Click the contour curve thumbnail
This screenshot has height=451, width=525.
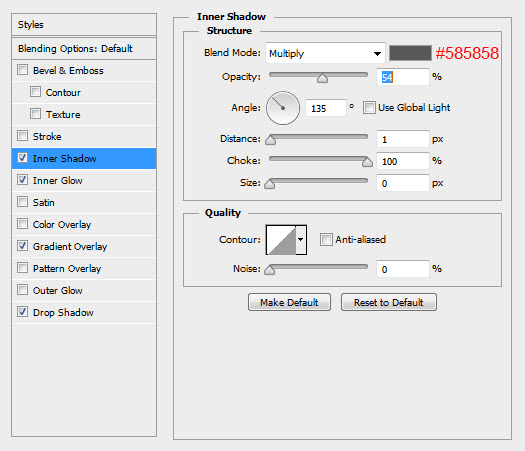pos(281,240)
